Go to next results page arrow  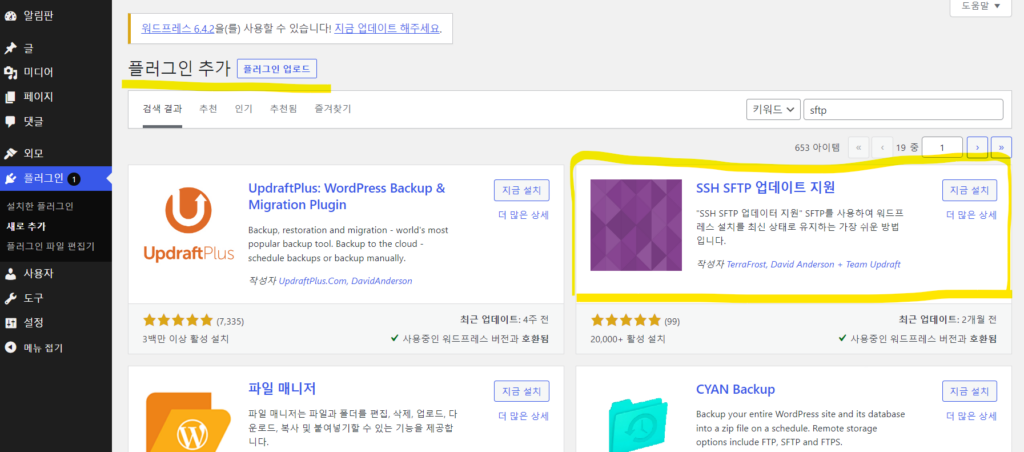[977, 148]
